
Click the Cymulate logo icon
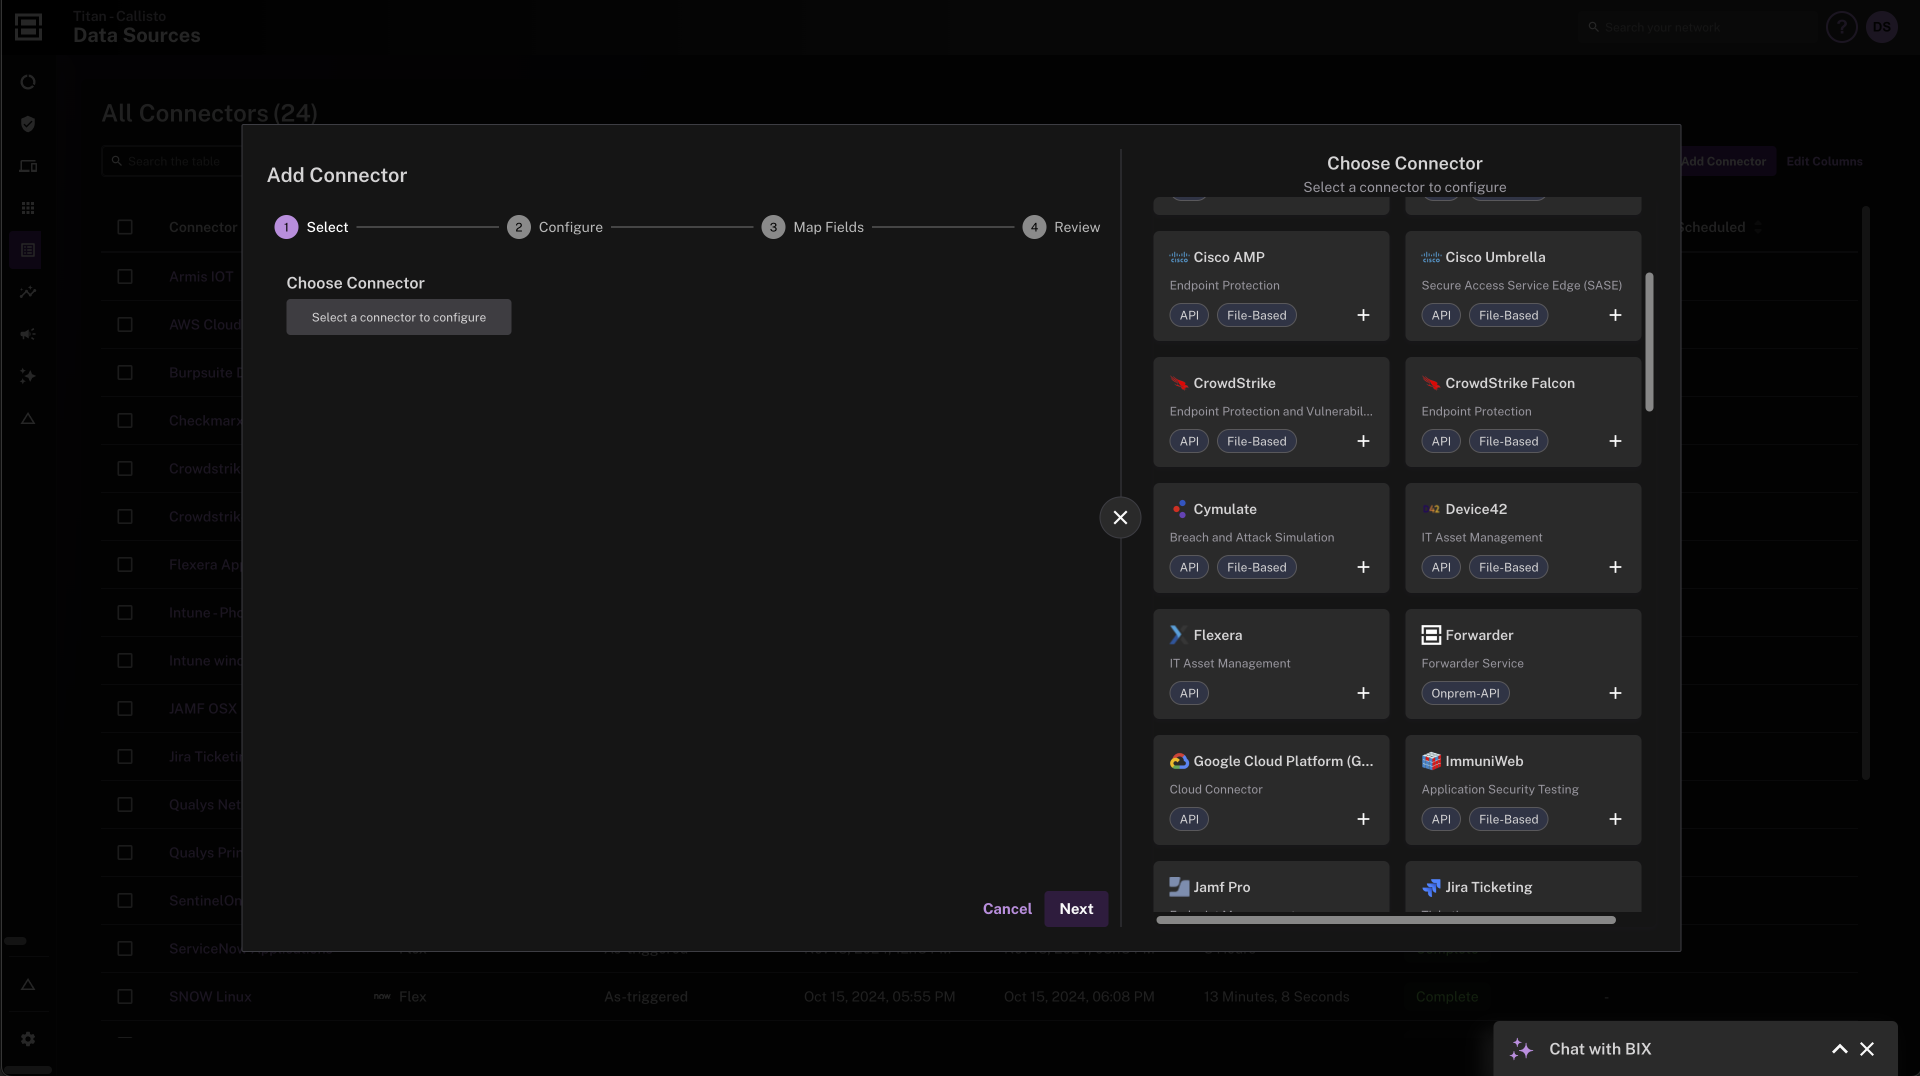tap(1179, 509)
